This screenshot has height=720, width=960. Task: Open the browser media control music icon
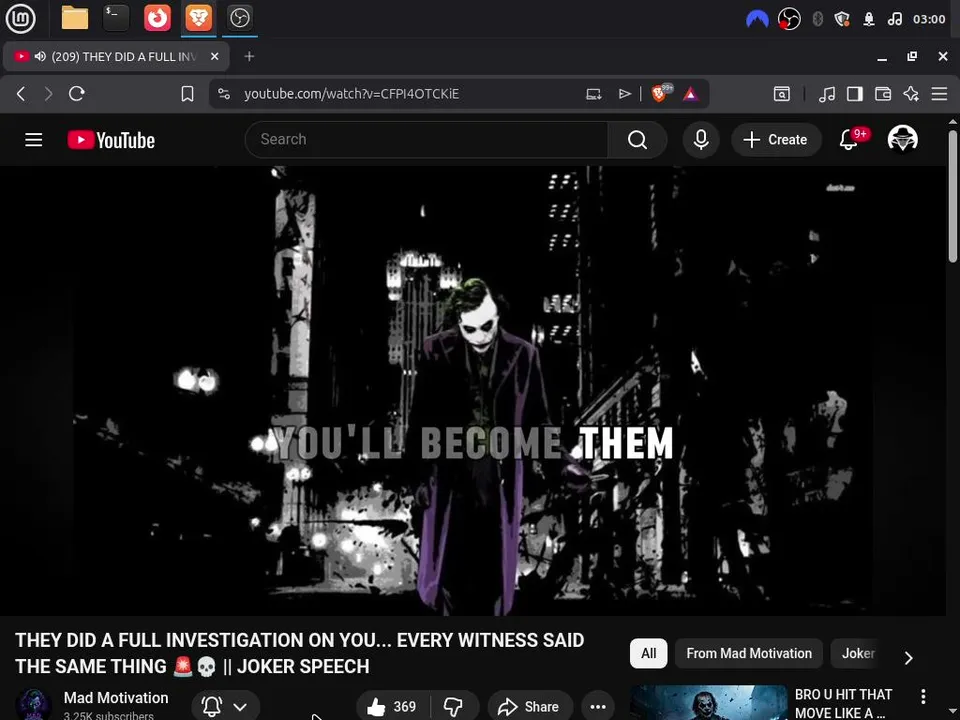click(827, 94)
